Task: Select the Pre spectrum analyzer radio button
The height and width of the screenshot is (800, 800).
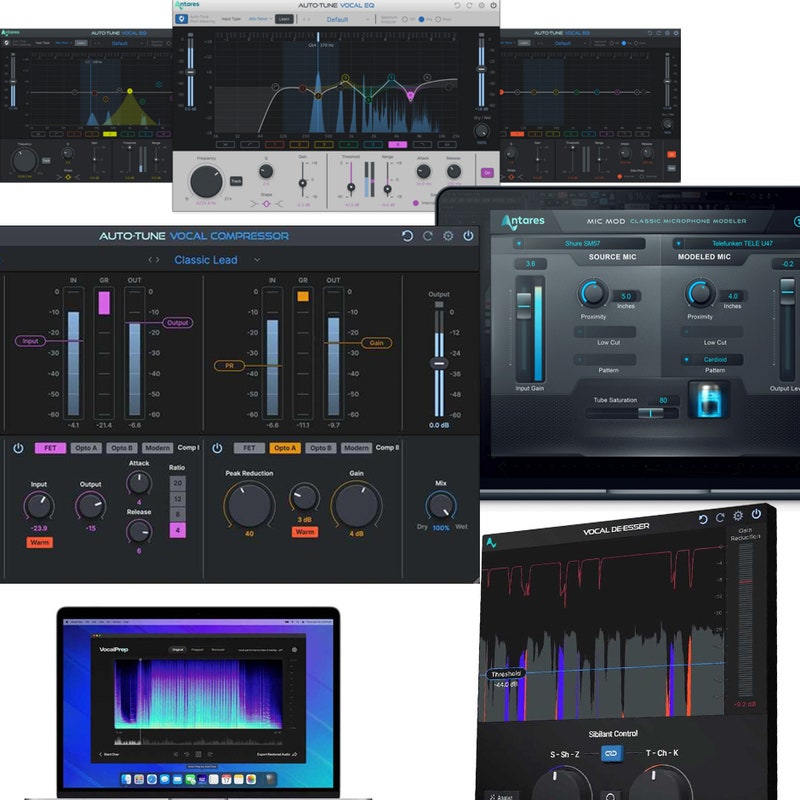Action: click(424, 19)
